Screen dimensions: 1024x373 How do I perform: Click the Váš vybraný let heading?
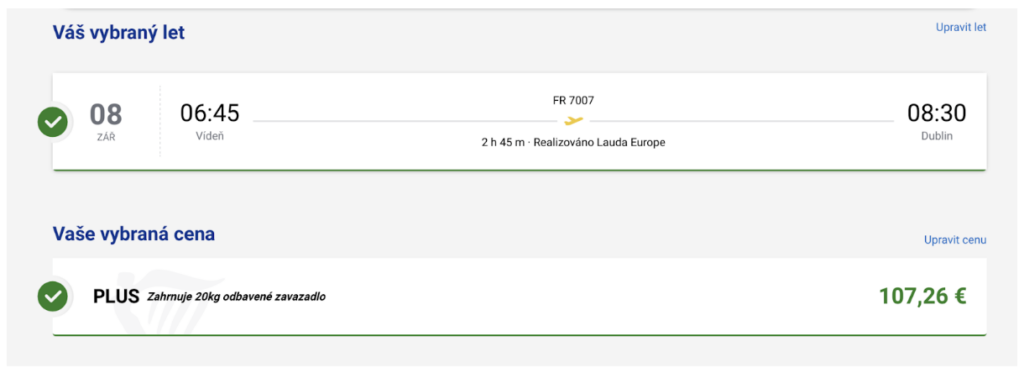click(119, 33)
